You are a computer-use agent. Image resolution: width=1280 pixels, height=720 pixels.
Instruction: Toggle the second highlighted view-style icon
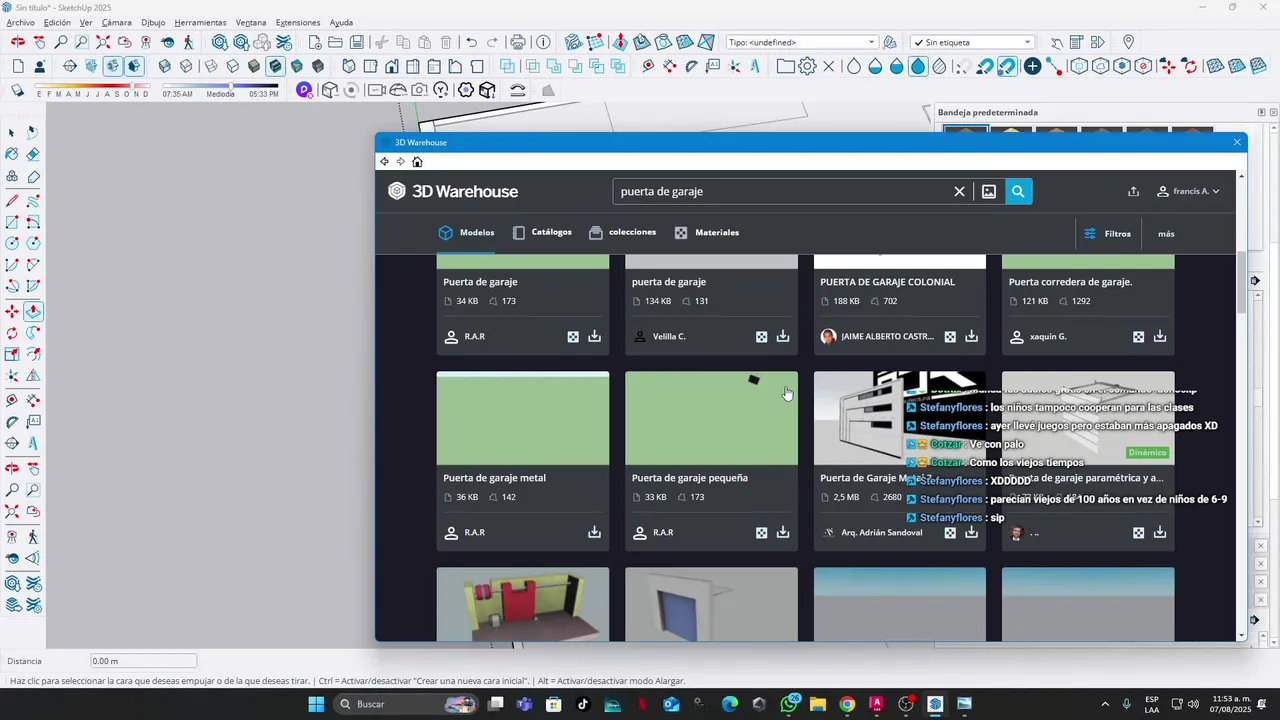tap(134, 66)
